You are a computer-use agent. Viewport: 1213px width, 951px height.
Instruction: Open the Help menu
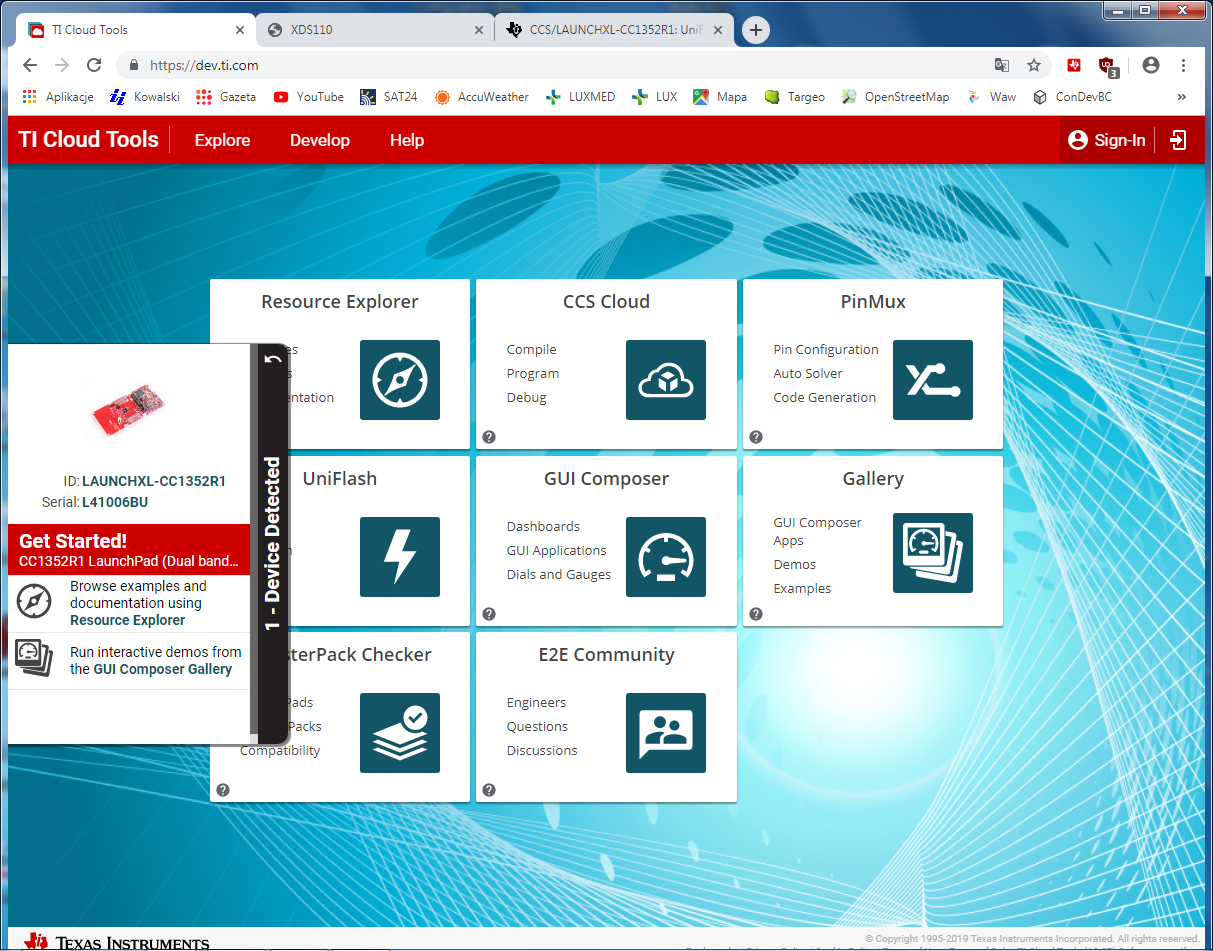(407, 140)
